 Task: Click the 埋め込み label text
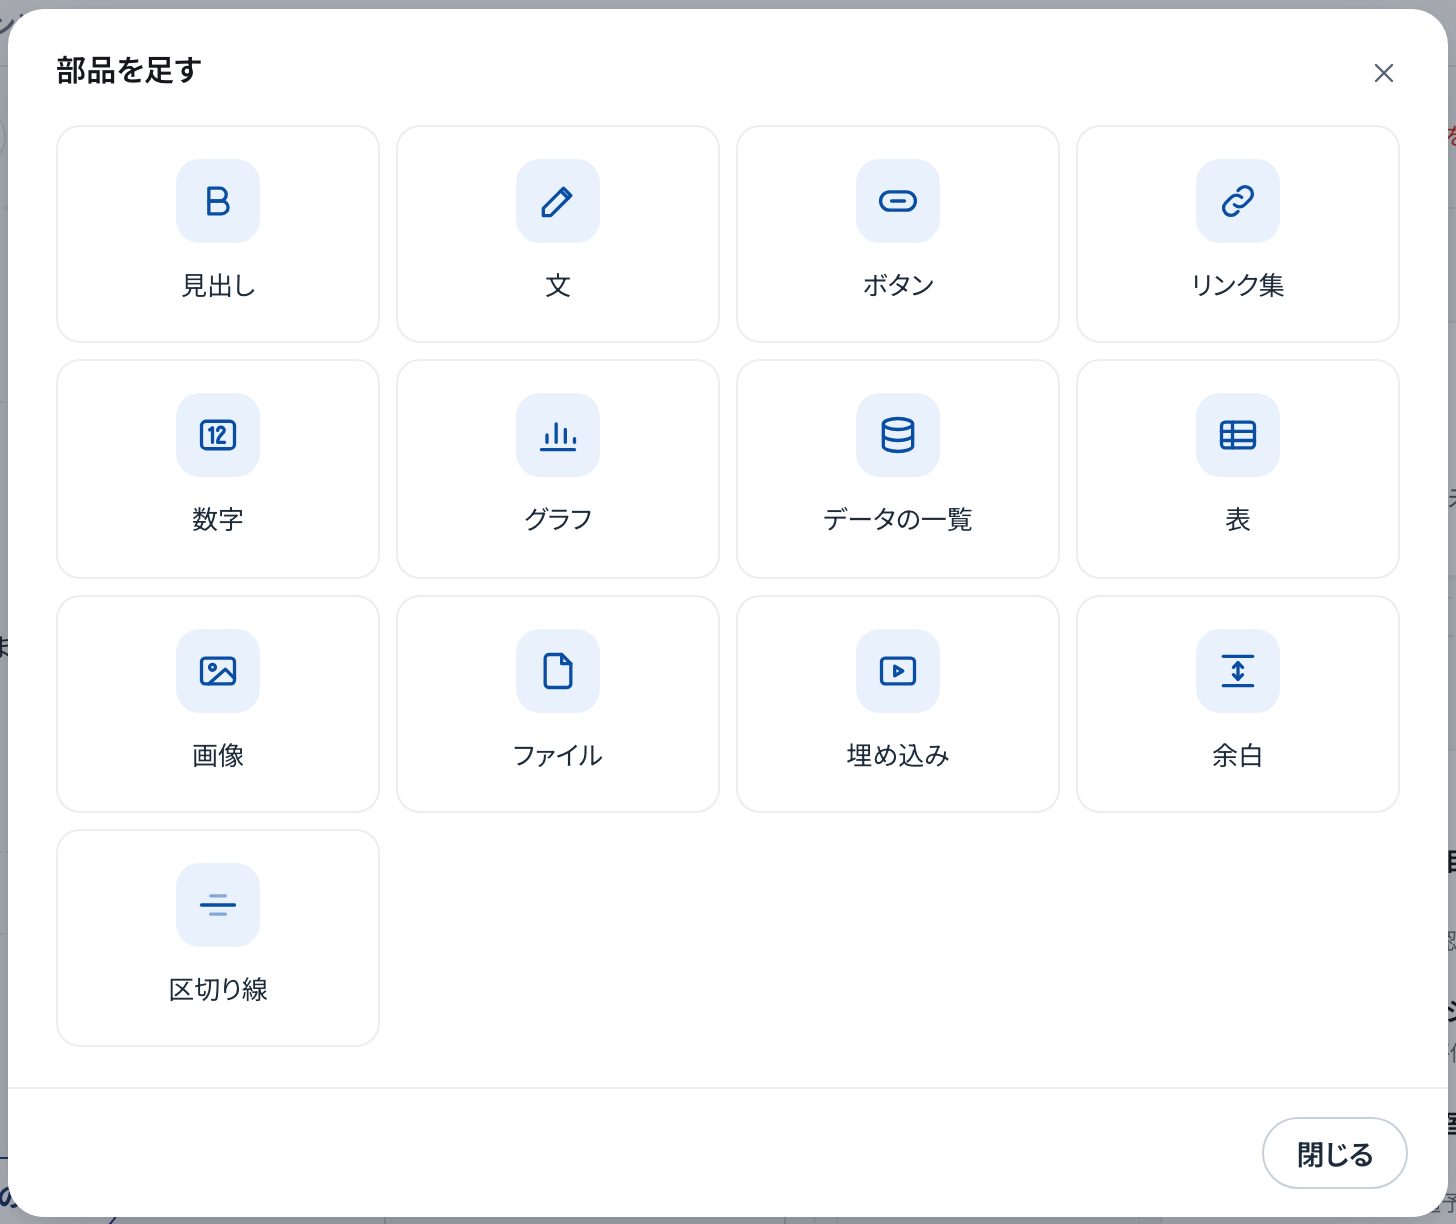tap(898, 756)
